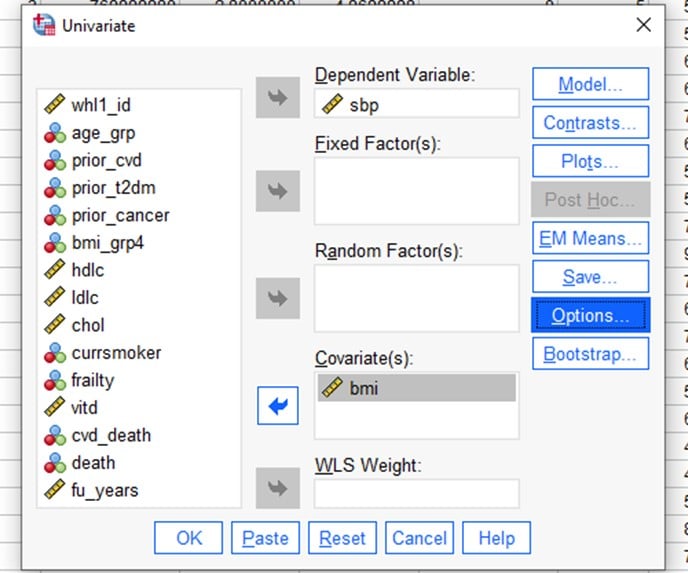This screenshot has width=688, height=573.
Task: Open Bootstrap settings
Action: [x=589, y=353]
